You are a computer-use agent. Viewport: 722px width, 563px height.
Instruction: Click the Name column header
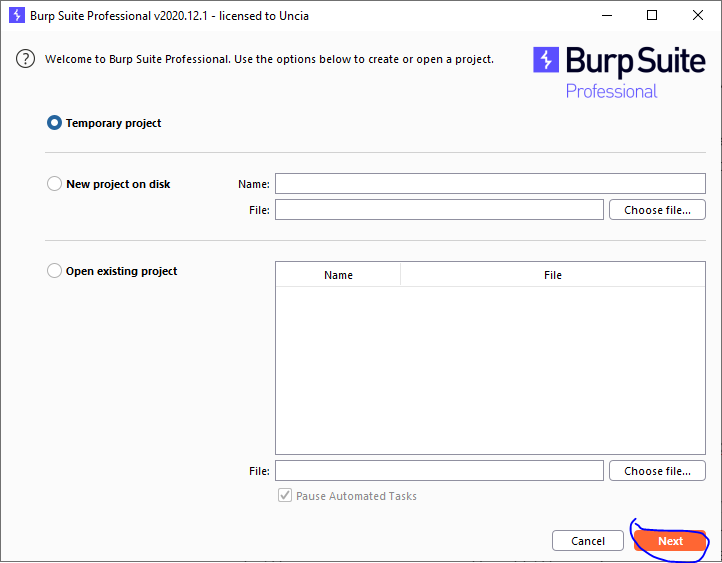[x=338, y=275]
